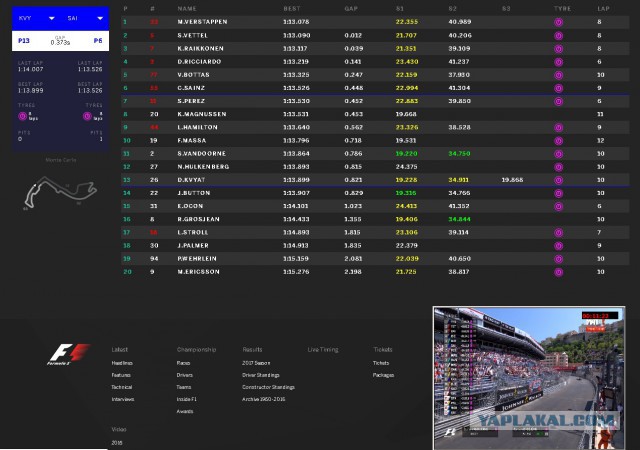Screen dimensions: 640x450
Task: Open the Video footer heading
Action: 119,429
